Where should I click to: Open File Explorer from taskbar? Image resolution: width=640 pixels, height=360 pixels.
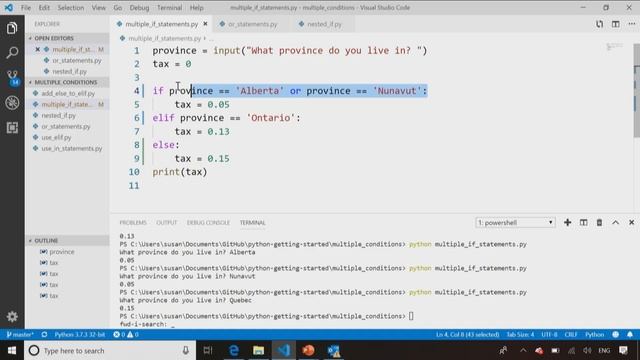tap(258, 351)
